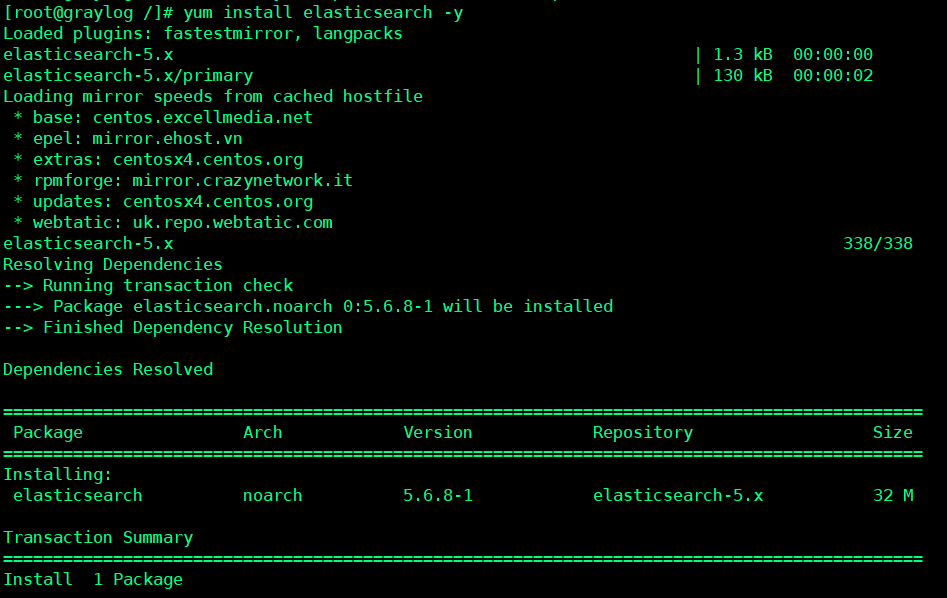Click the 'Version' column header
Image resolution: width=947 pixels, height=598 pixels.
(x=438, y=432)
